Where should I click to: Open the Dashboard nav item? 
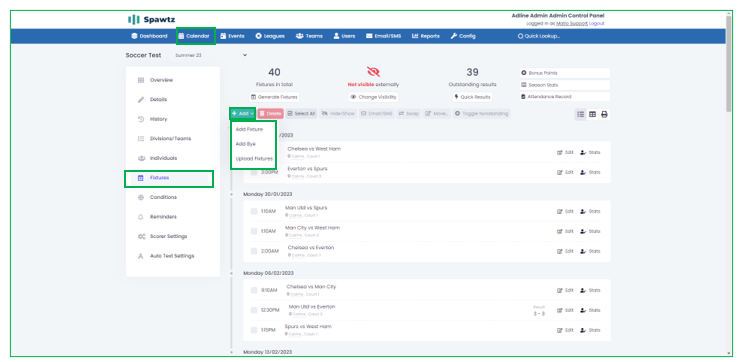(x=149, y=36)
